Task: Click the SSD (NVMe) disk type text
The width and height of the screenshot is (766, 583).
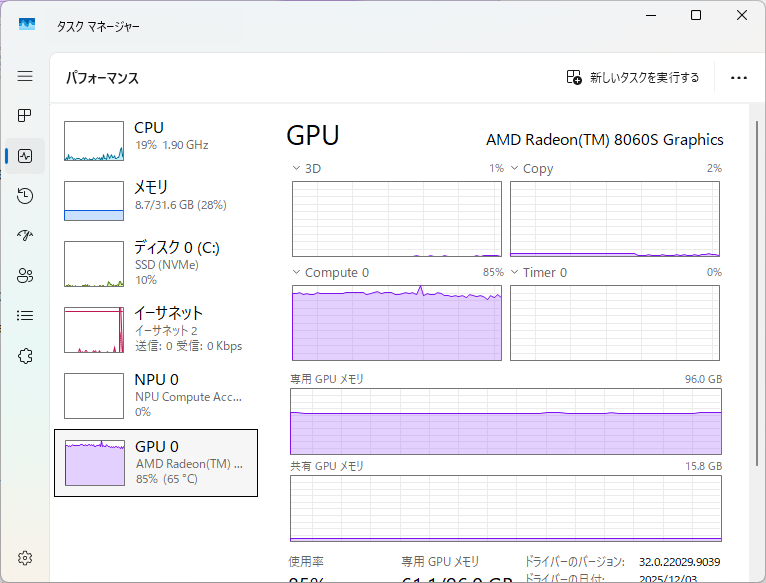Action: coord(167,265)
